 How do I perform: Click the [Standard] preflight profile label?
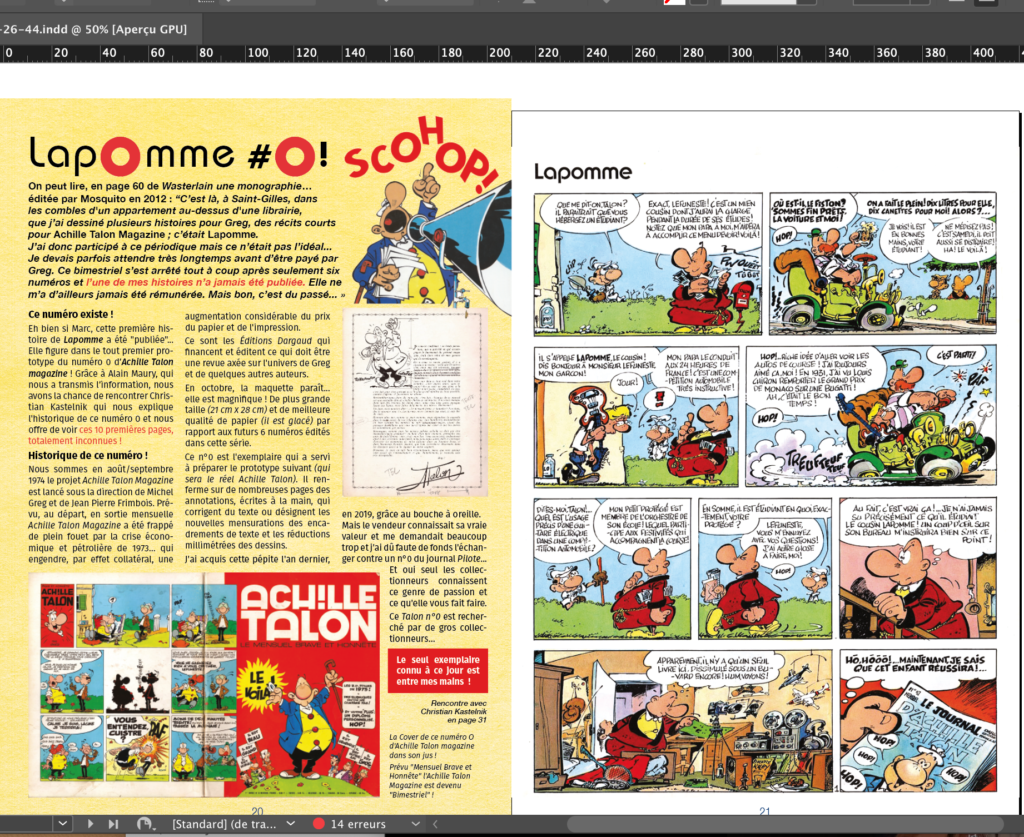224,824
